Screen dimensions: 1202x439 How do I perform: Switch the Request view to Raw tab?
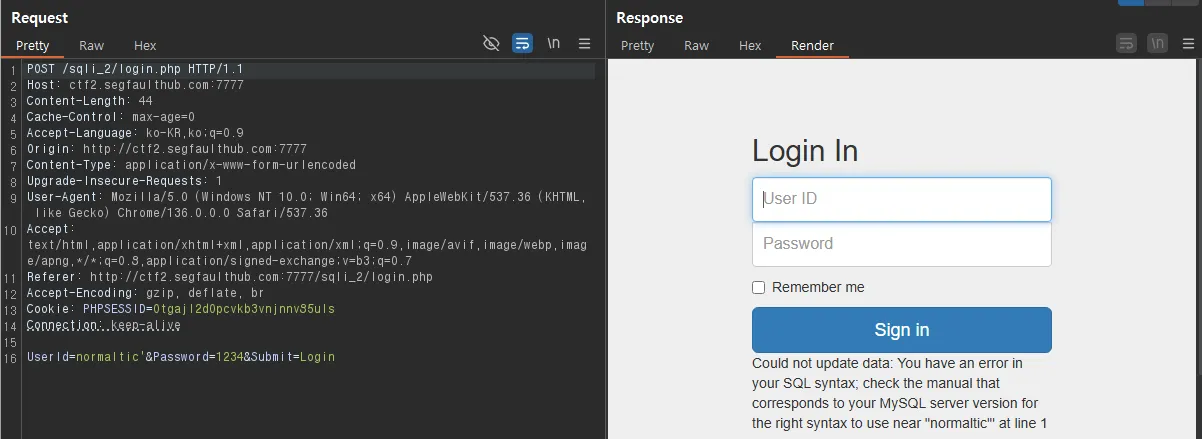pyautogui.click(x=92, y=45)
